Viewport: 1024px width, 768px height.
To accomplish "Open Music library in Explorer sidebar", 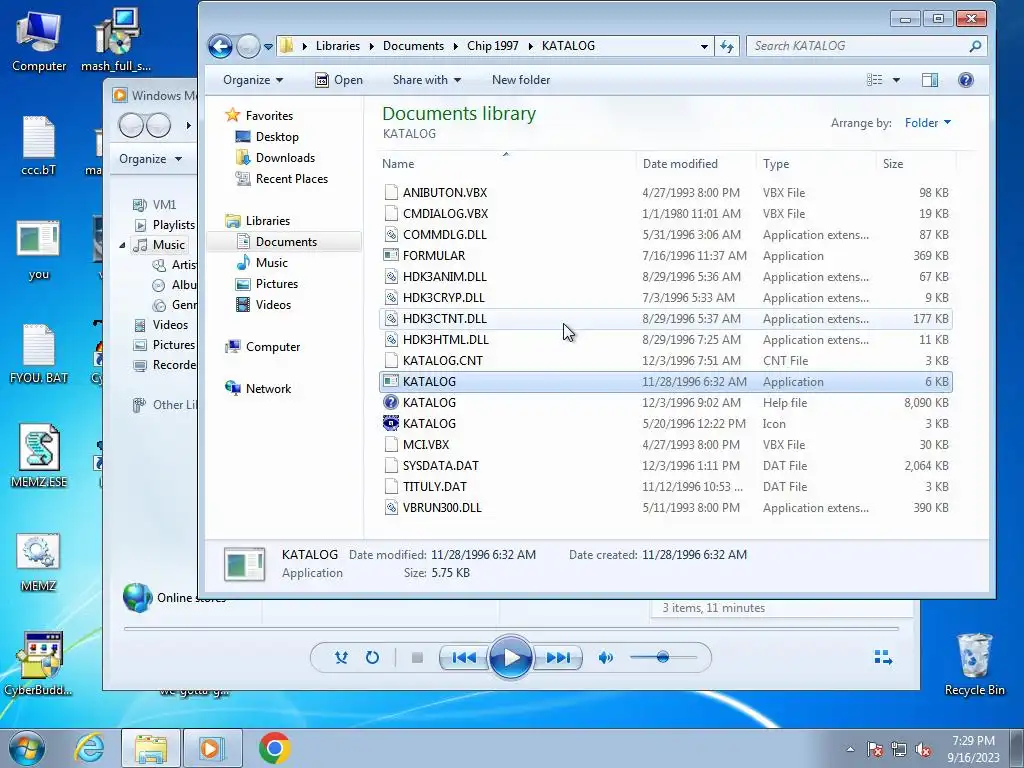I will tap(272, 263).
